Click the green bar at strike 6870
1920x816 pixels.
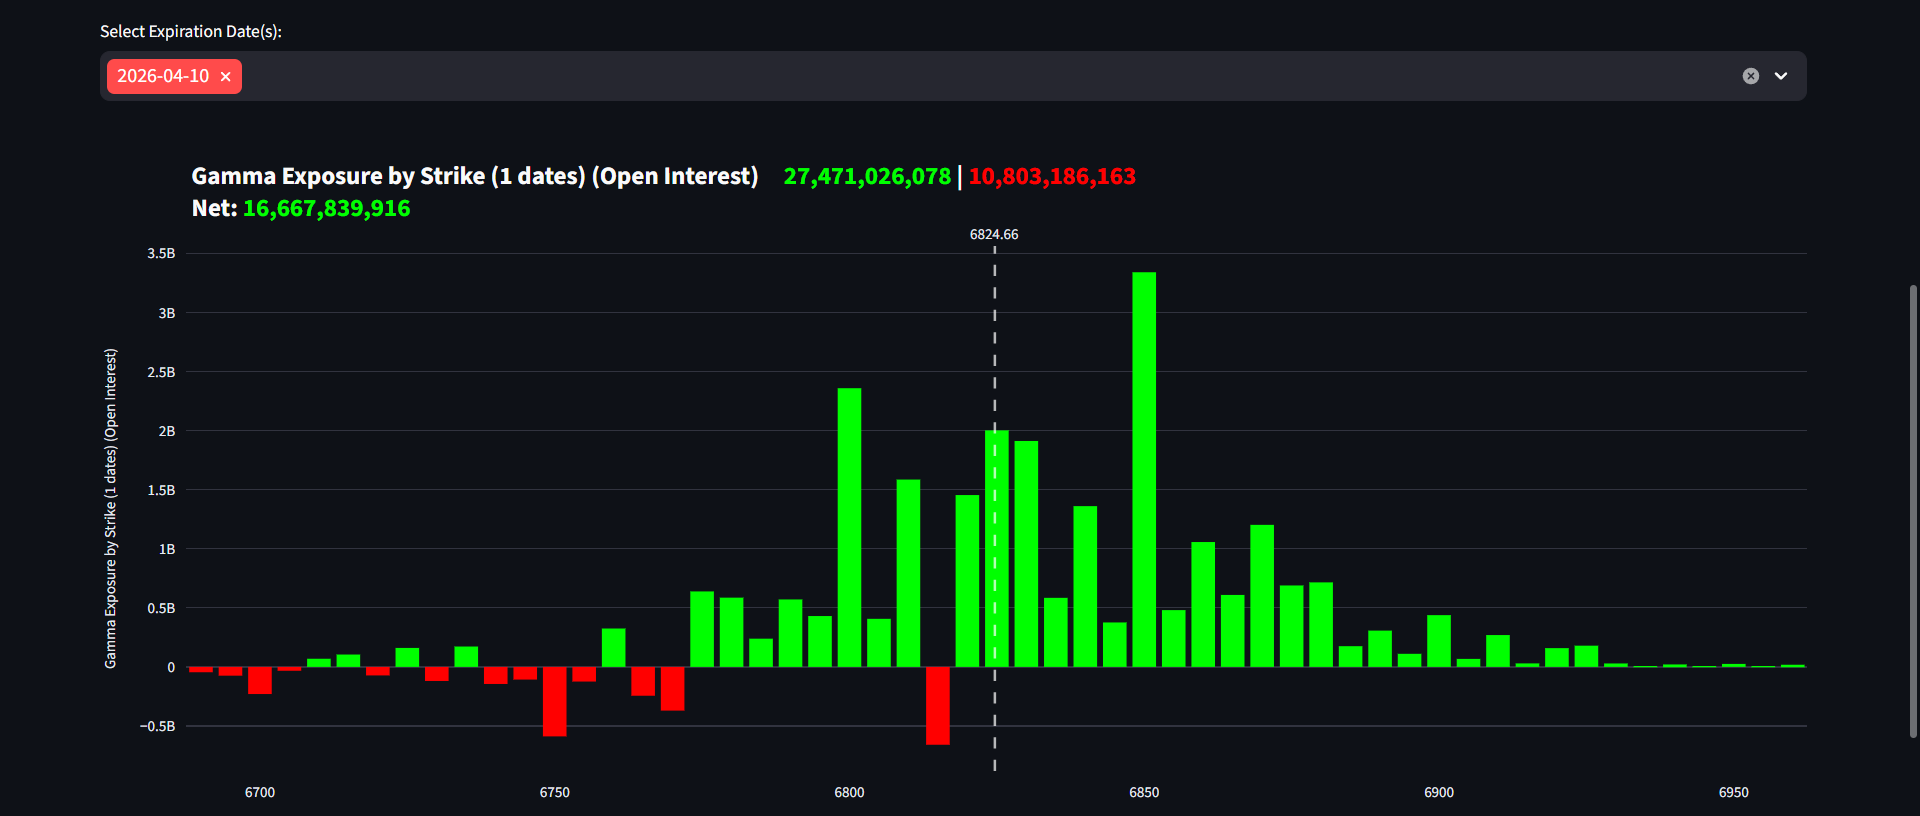1262,596
